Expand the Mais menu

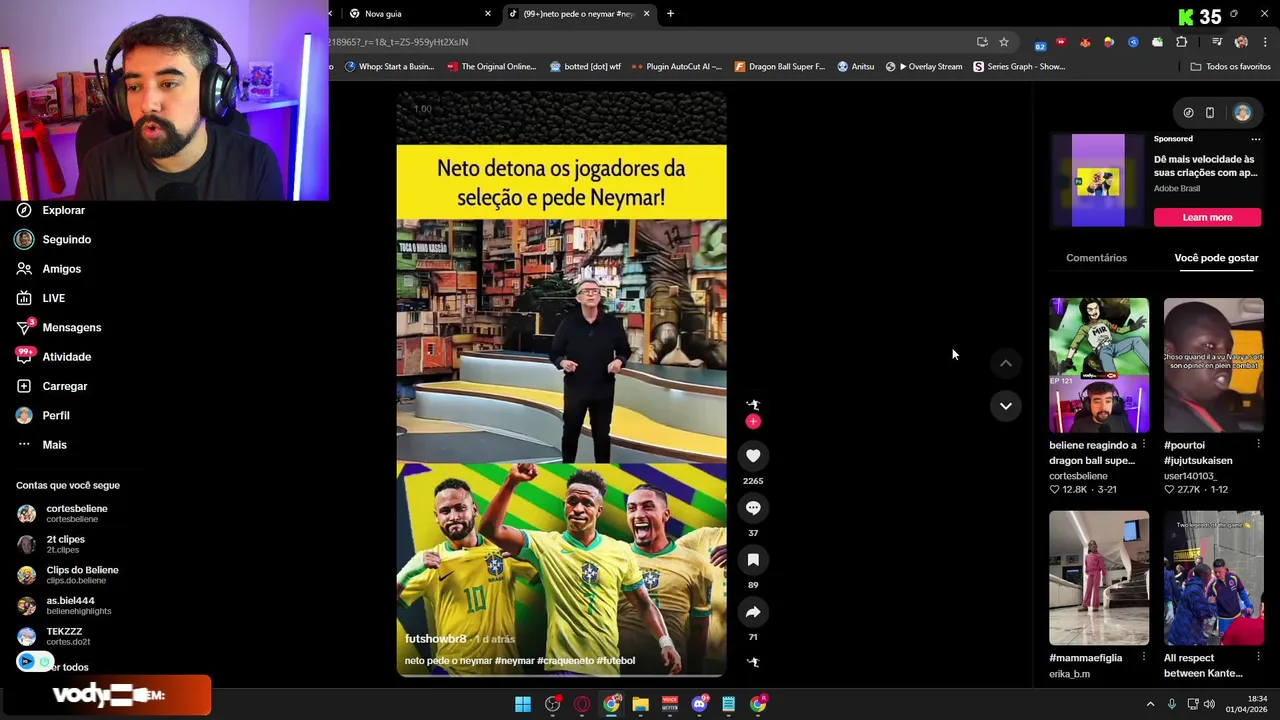point(54,445)
